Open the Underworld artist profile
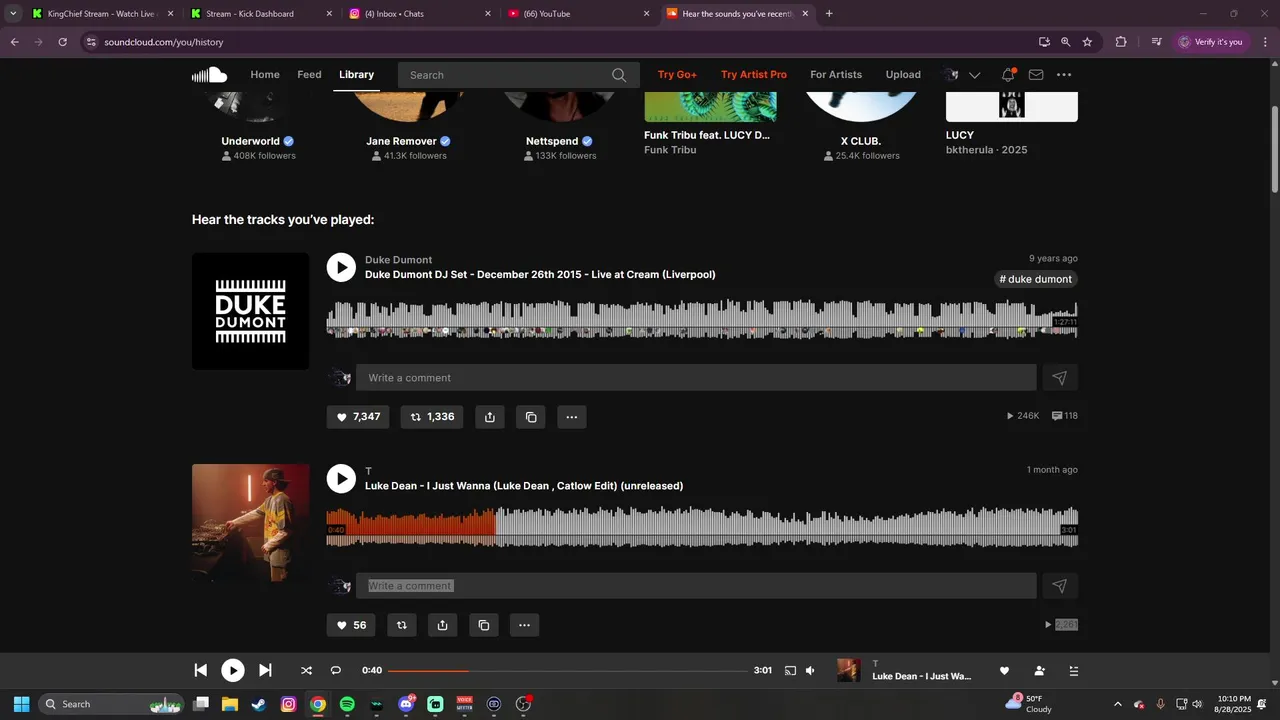This screenshot has height=720, width=1280. (x=251, y=141)
